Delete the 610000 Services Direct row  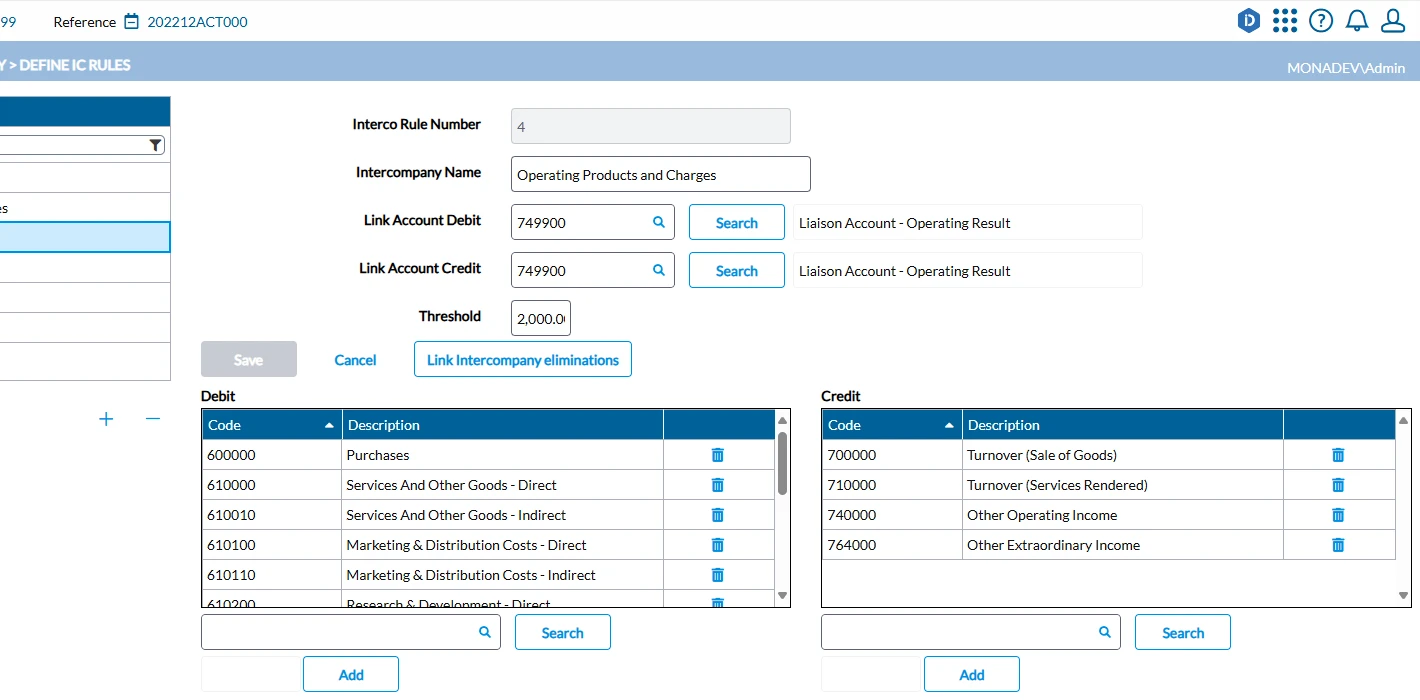point(717,485)
